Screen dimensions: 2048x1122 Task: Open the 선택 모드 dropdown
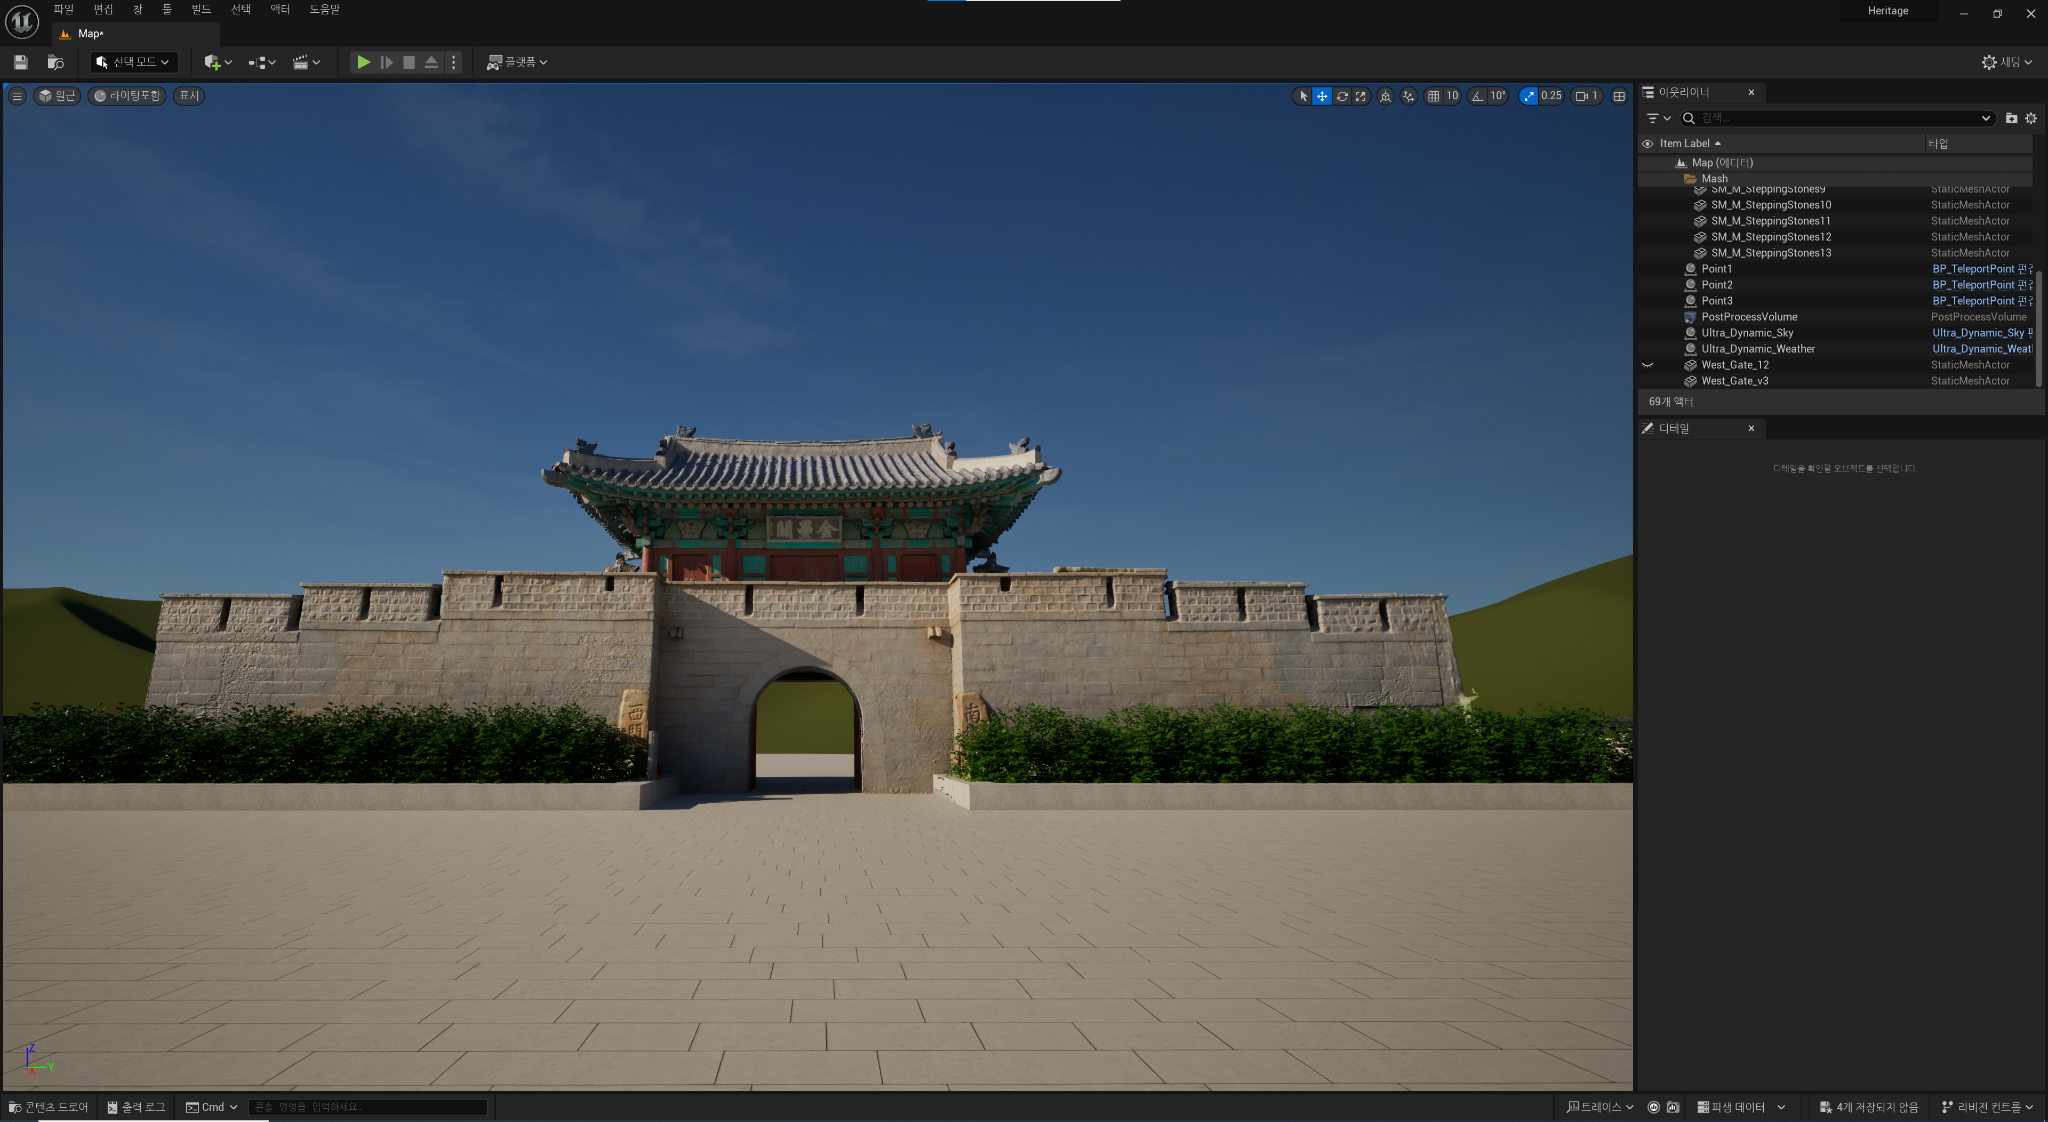point(134,62)
